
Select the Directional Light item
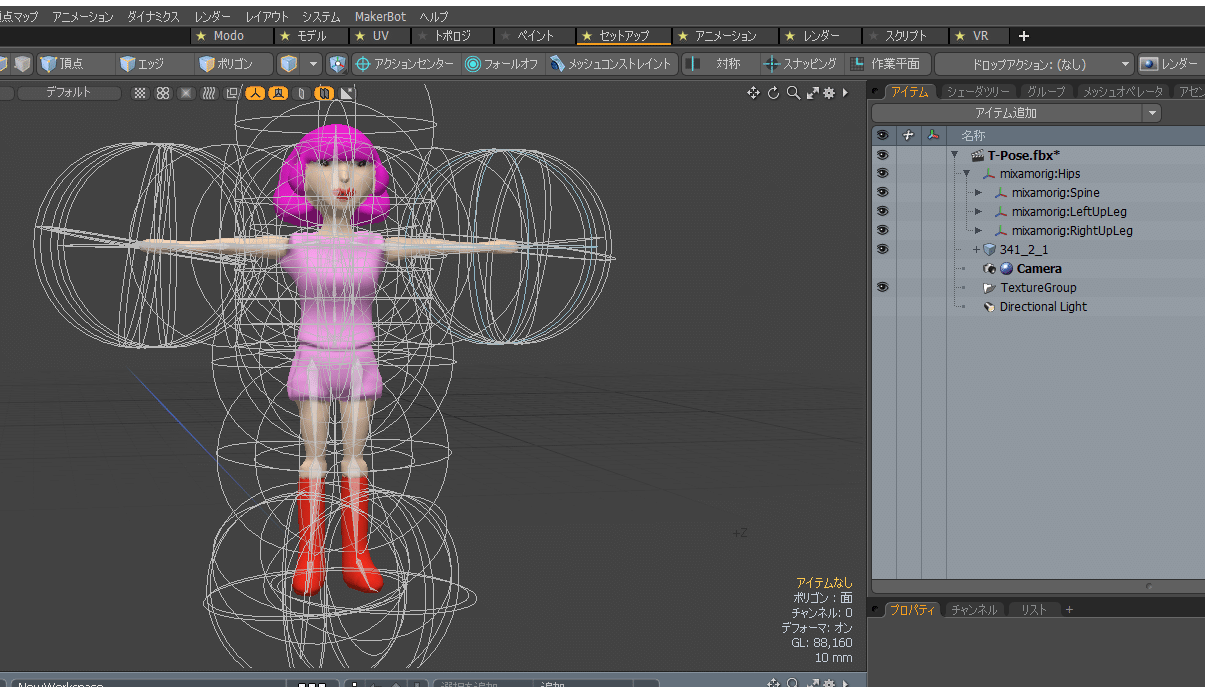coord(1043,307)
